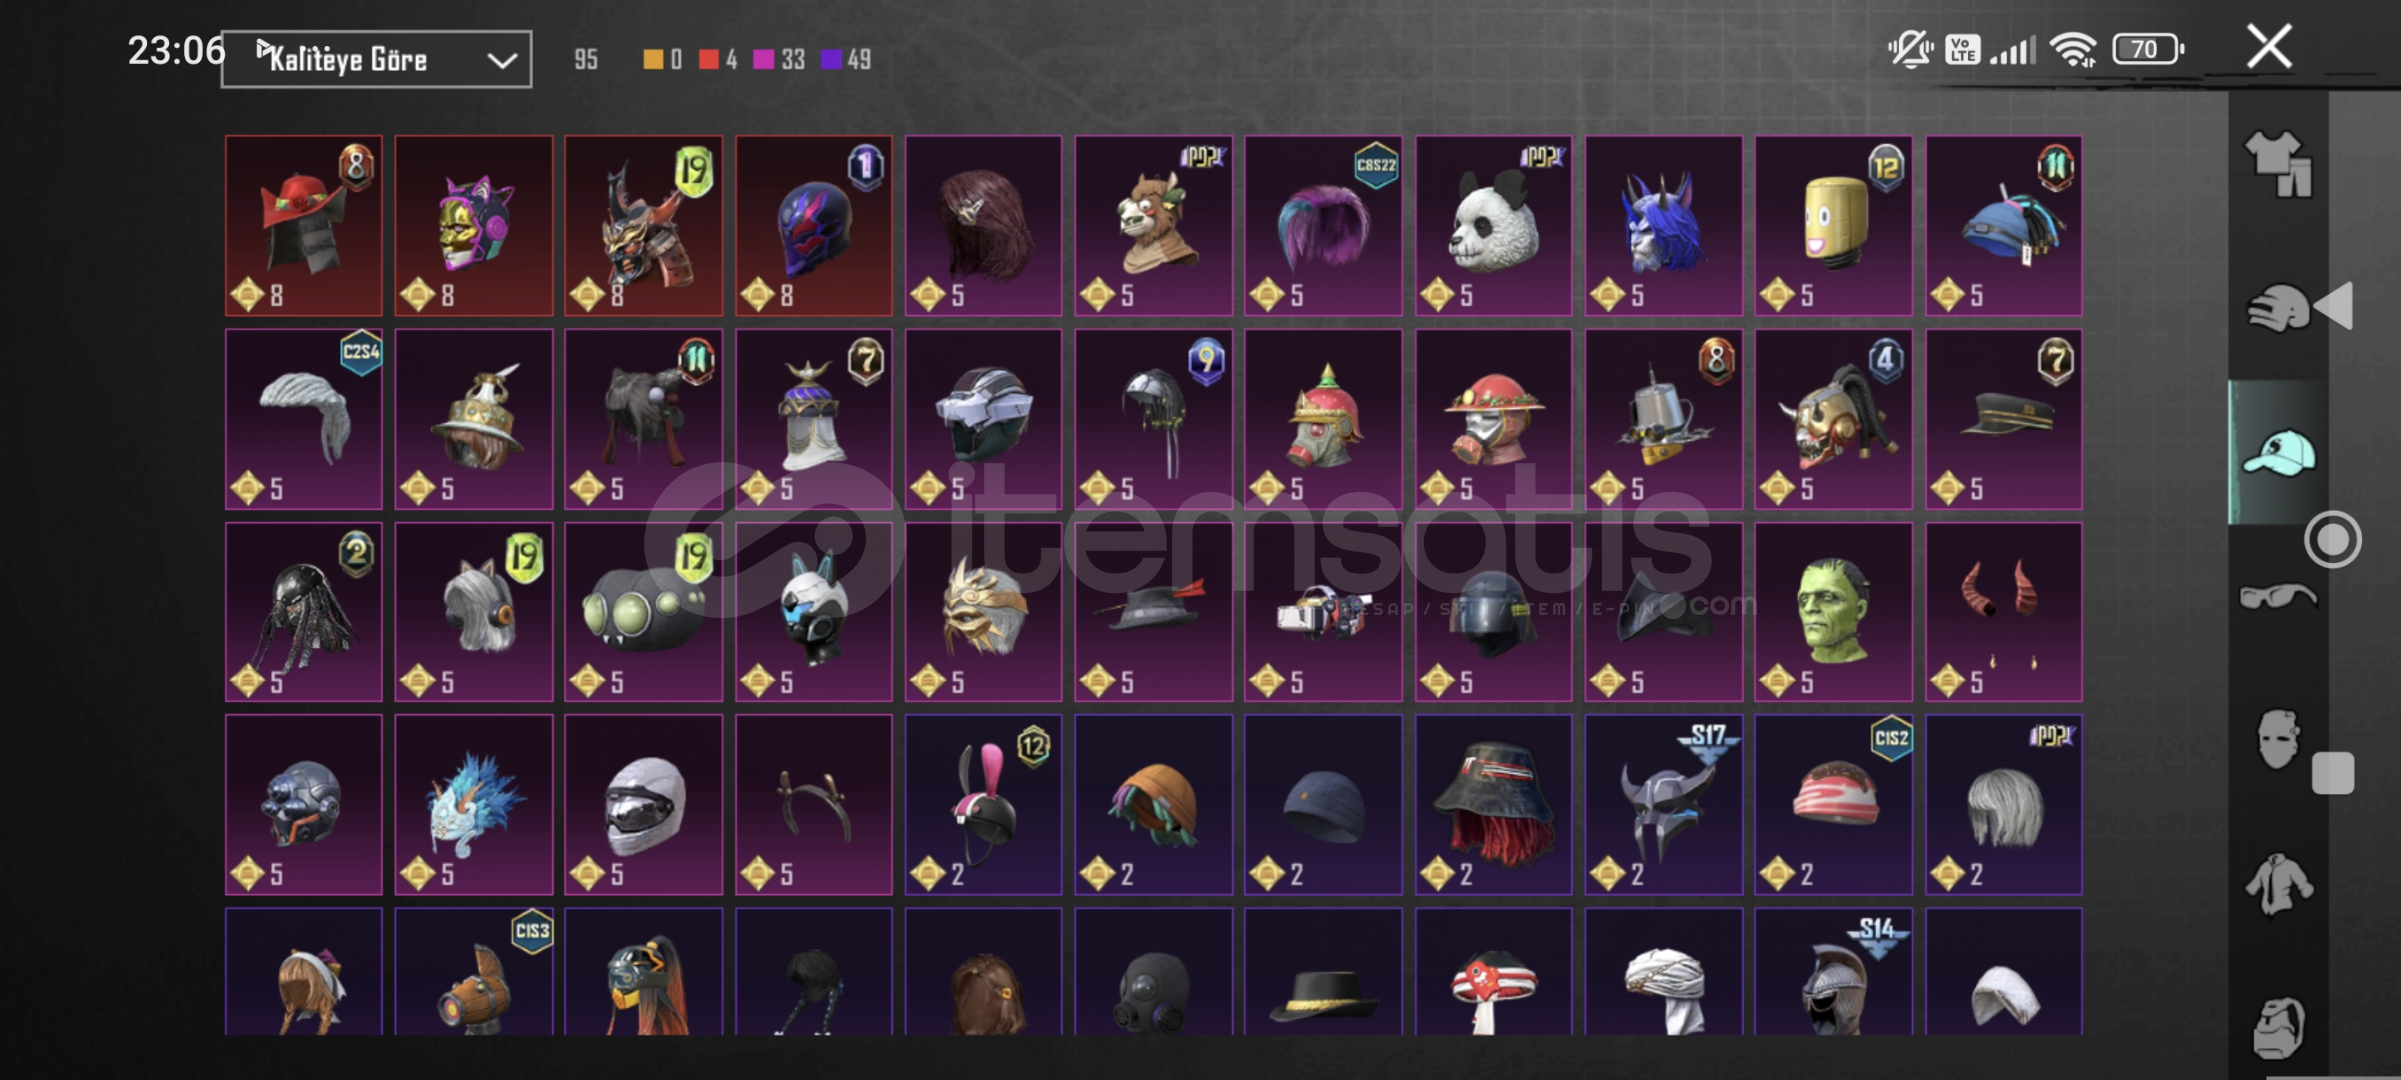2401x1080 pixels.
Task: Open the outfits clothing category icon
Action: coord(2278,164)
